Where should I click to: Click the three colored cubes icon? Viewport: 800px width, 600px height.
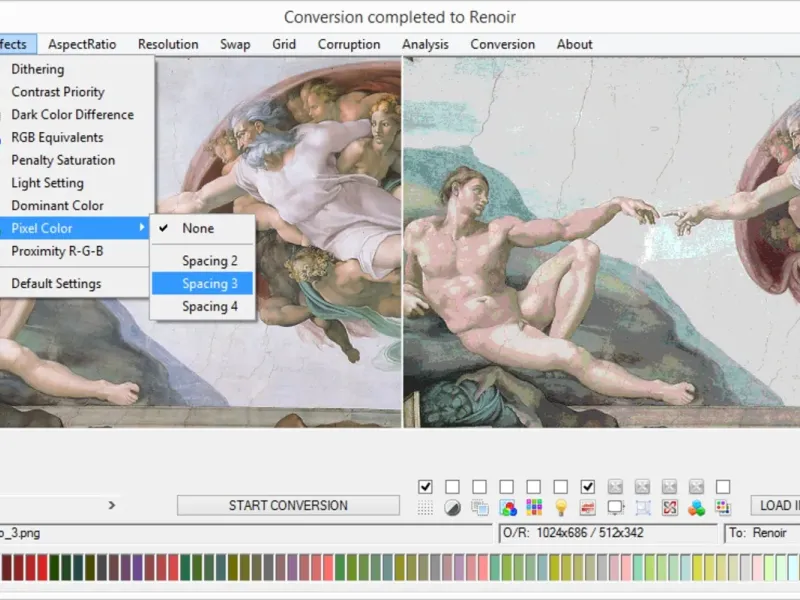pos(697,508)
